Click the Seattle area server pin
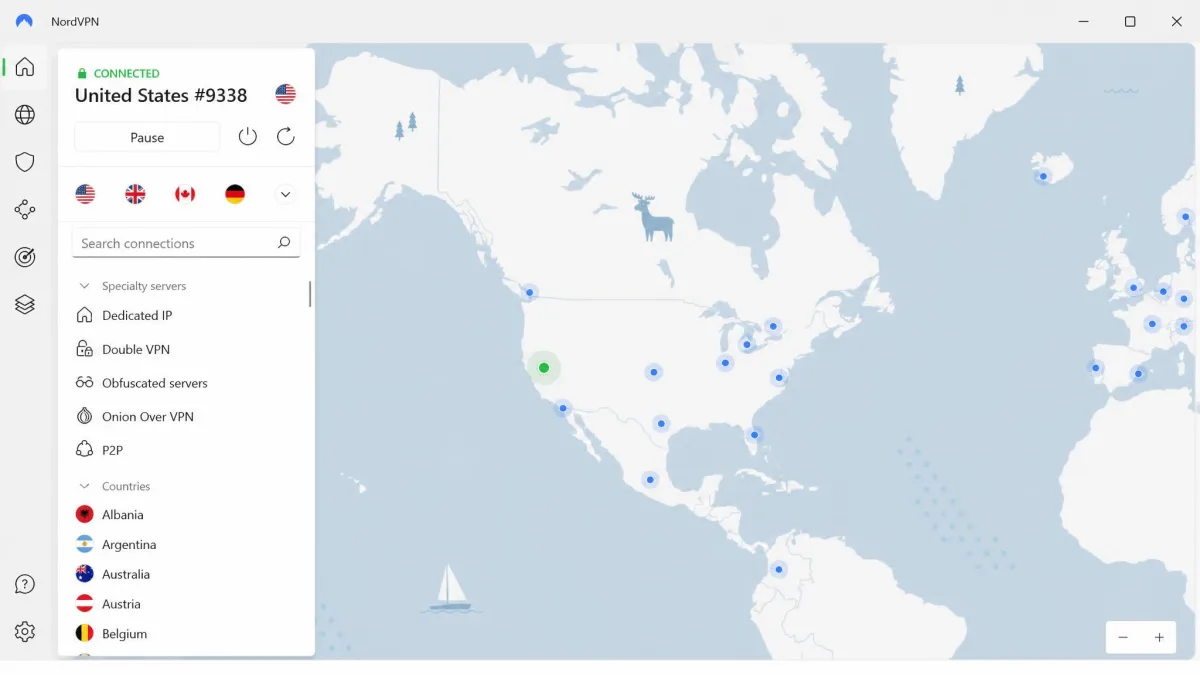 530,293
